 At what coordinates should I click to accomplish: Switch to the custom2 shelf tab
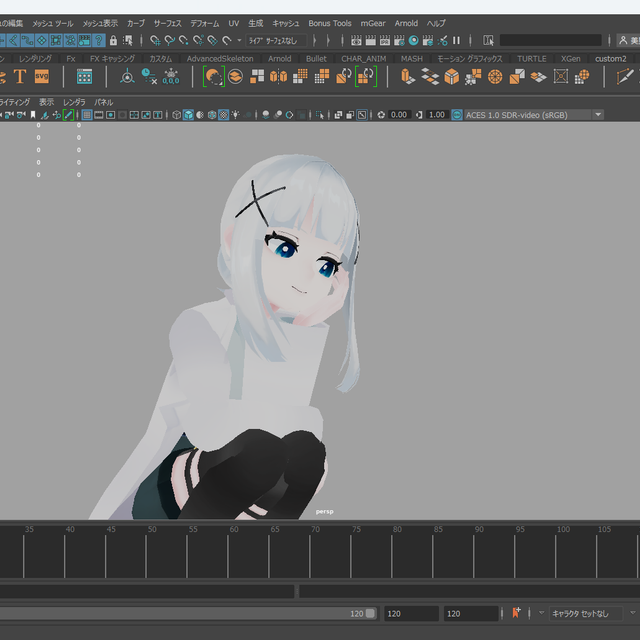point(611,58)
